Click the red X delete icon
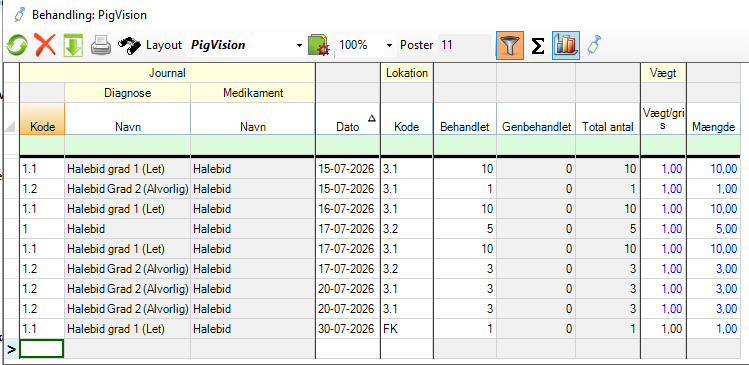749x365 pixels. [45, 45]
